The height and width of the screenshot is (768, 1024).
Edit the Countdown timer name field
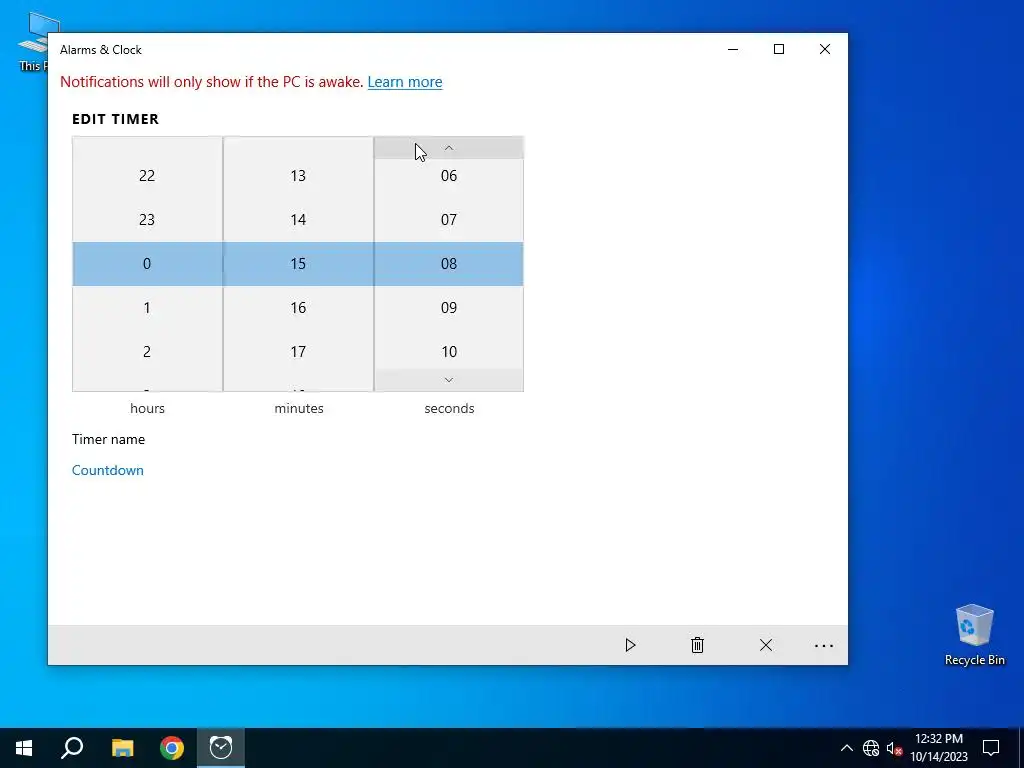pyautogui.click(x=108, y=470)
